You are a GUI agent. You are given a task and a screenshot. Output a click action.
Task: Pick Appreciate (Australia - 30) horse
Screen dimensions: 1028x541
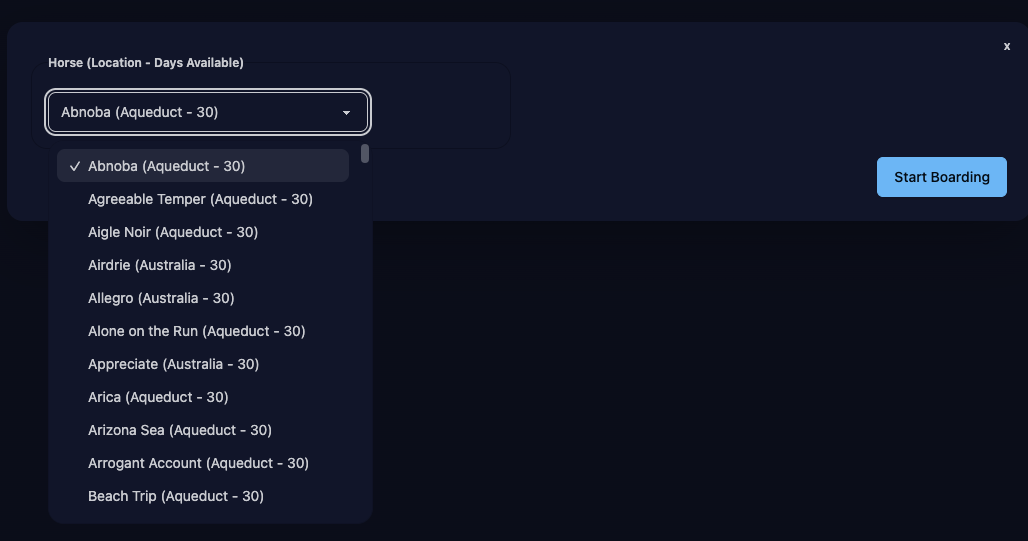[x=173, y=364]
